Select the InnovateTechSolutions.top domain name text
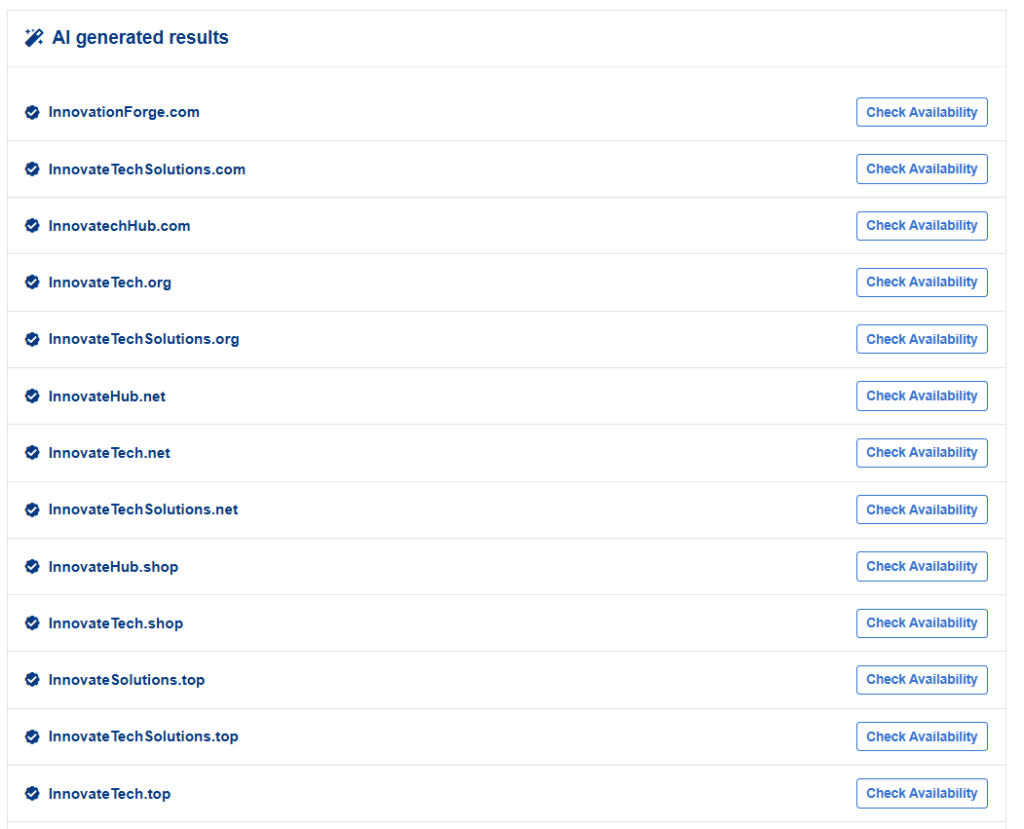The width and height of the screenshot is (1024, 829). 143,738
